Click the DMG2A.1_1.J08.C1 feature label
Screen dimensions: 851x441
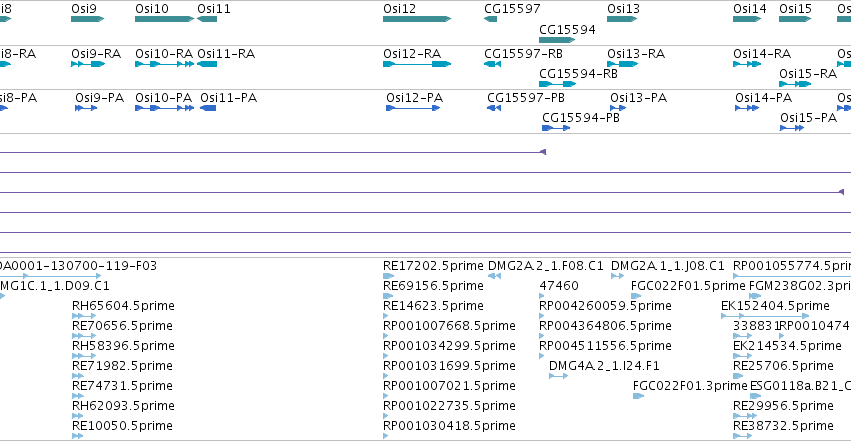(668, 266)
